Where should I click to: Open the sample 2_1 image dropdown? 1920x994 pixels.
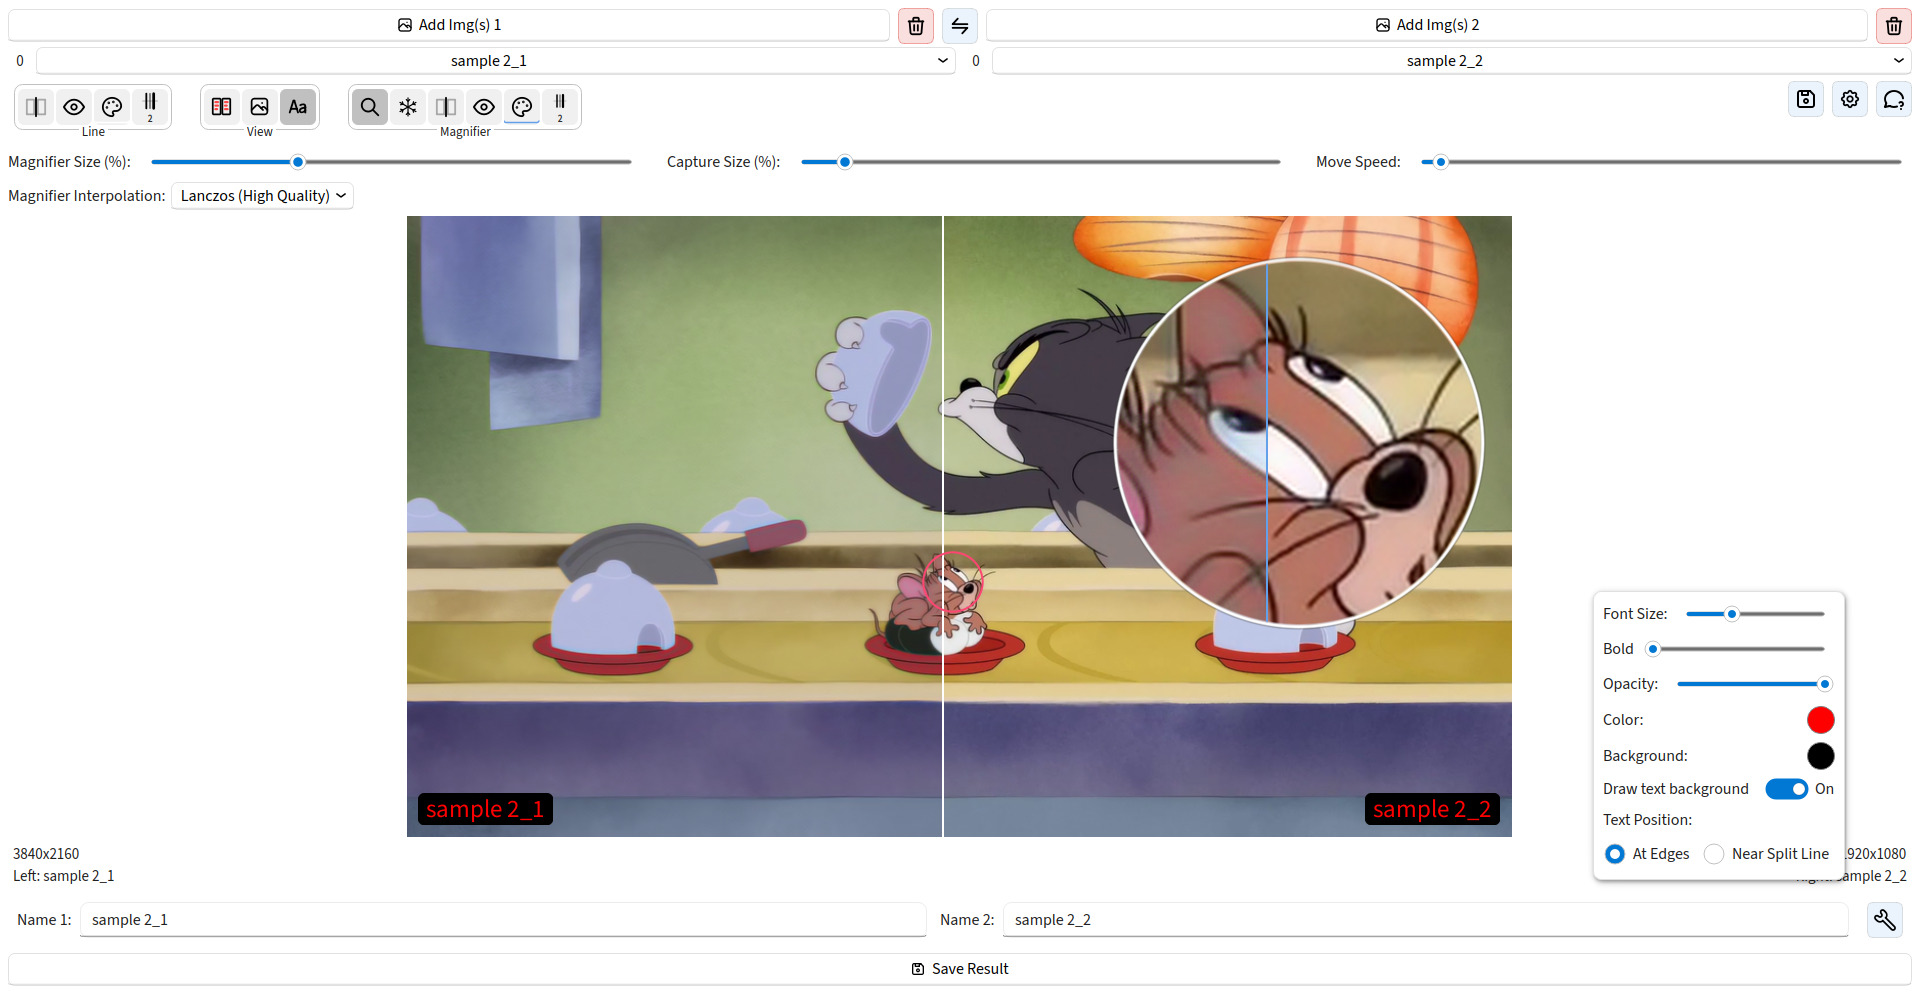[x=488, y=60]
